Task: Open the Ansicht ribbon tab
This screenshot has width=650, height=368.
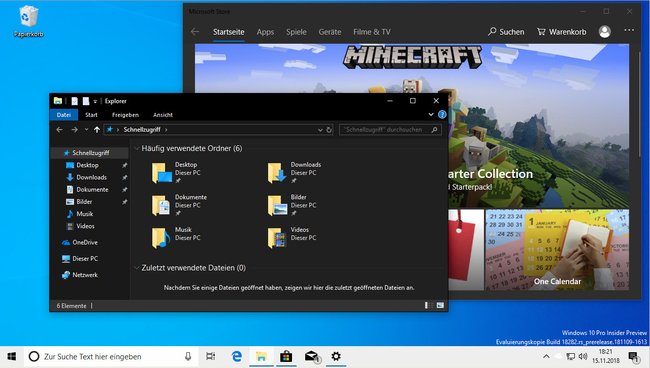Action: (163, 115)
